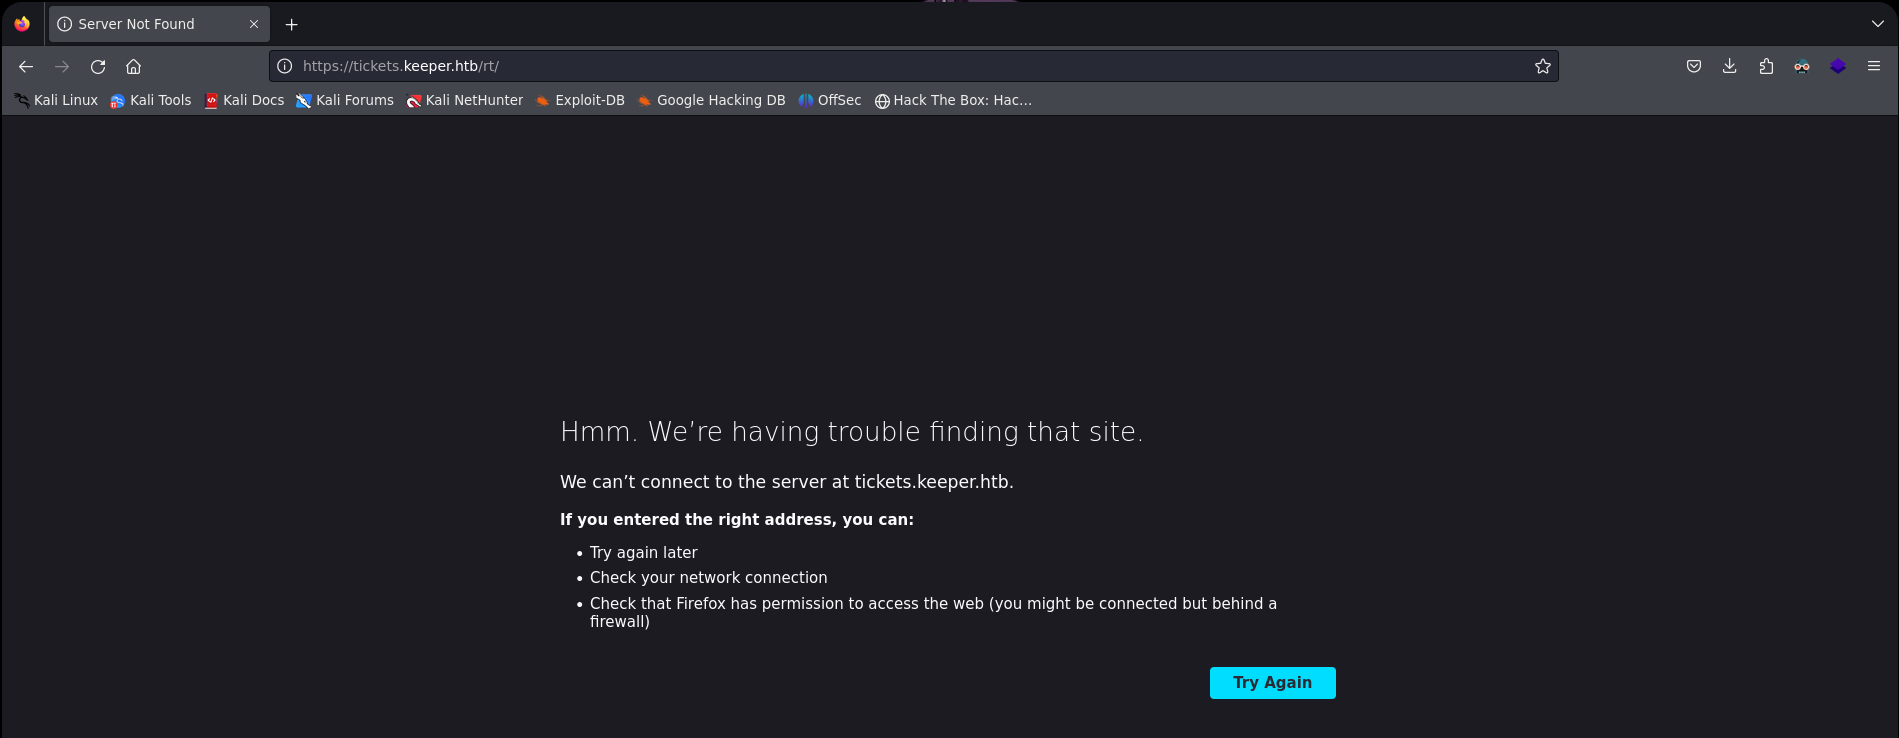Open a new tab
This screenshot has width=1899, height=738.
click(x=292, y=24)
